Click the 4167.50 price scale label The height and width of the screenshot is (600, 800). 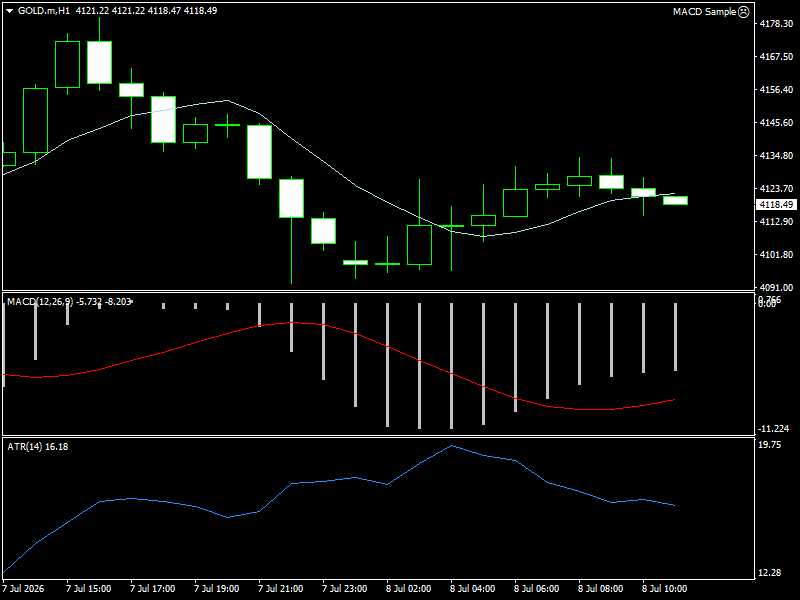click(776, 57)
